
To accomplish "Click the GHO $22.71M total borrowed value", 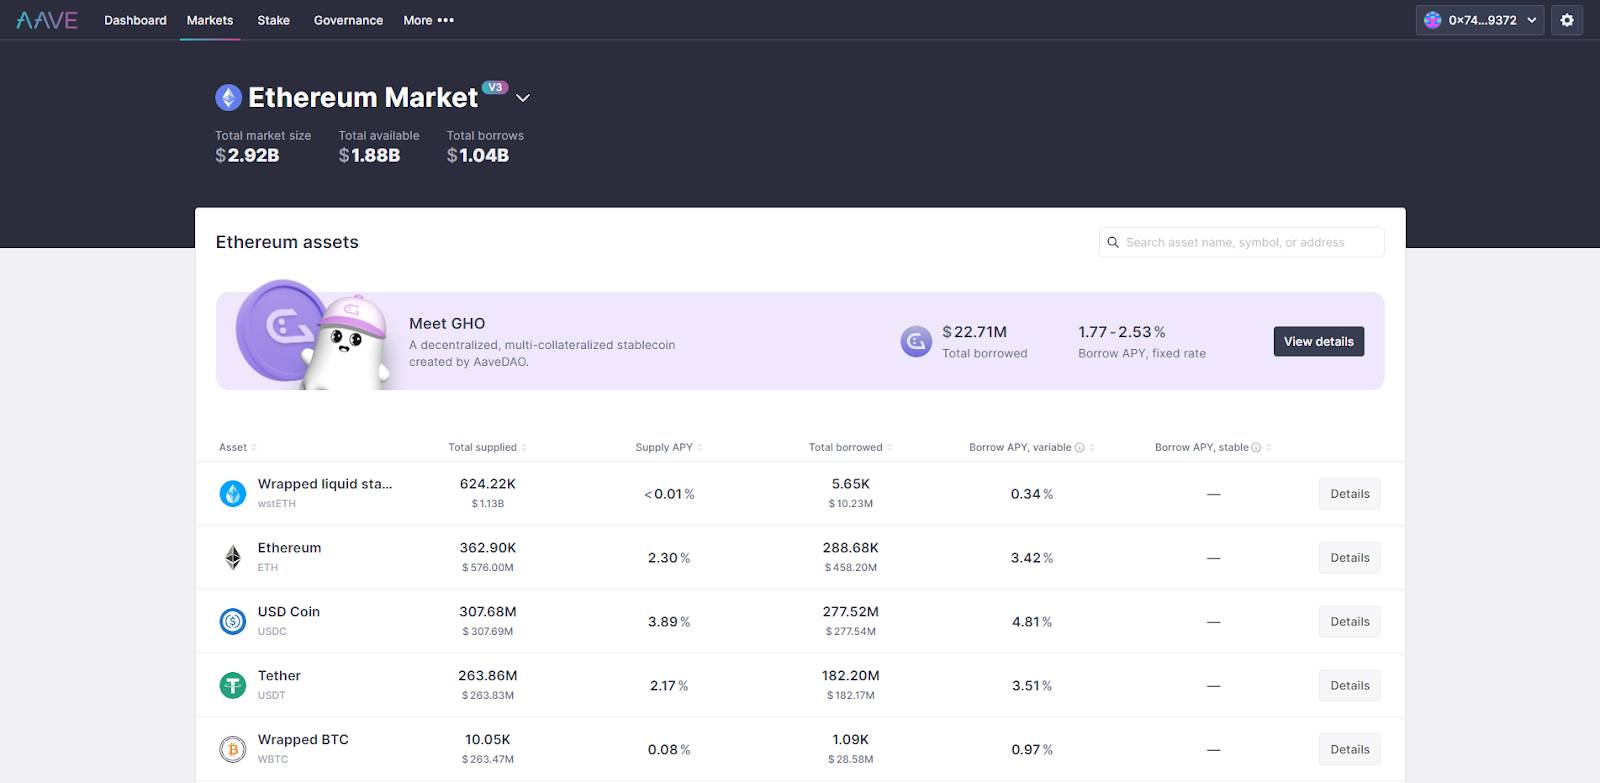I will coord(974,331).
